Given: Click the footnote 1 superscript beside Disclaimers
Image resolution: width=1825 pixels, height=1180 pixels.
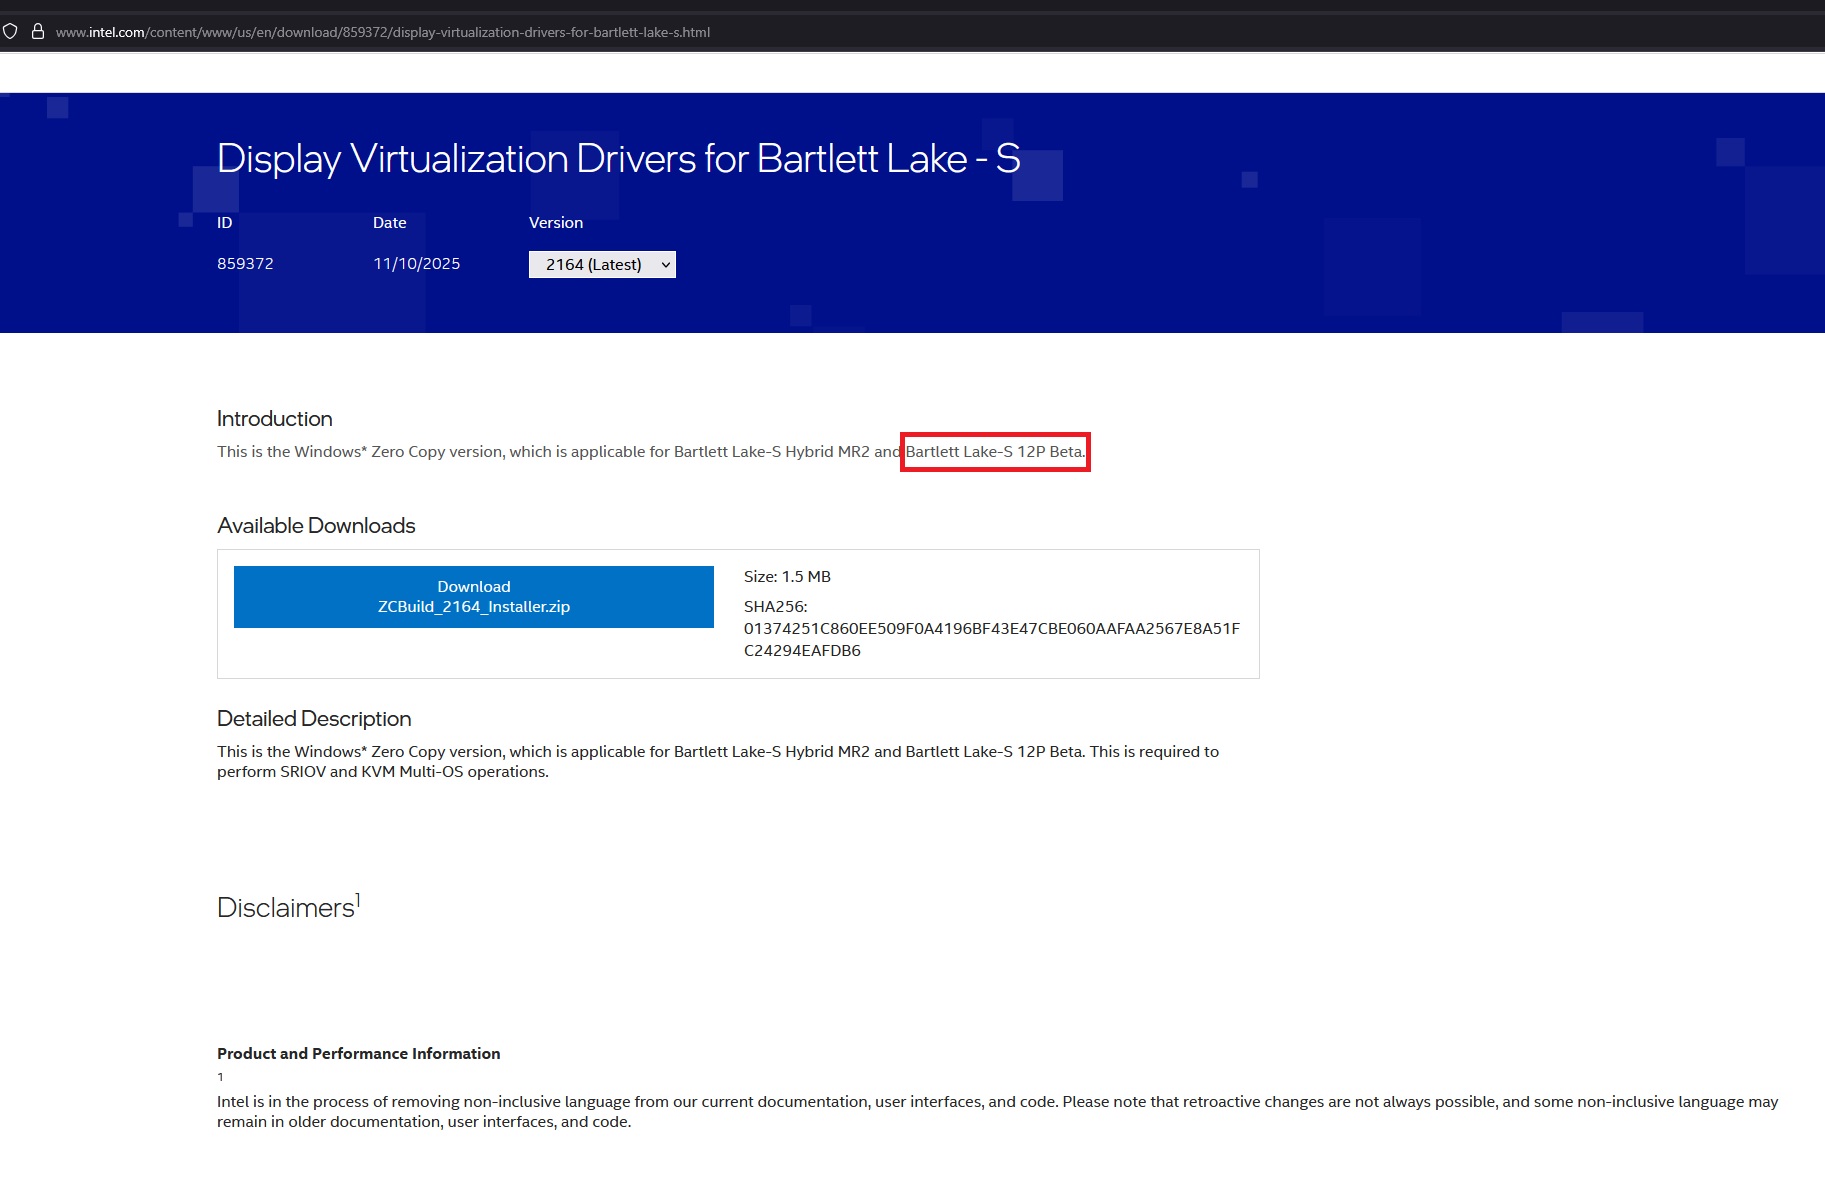Looking at the screenshot, I should coord(358,900).
